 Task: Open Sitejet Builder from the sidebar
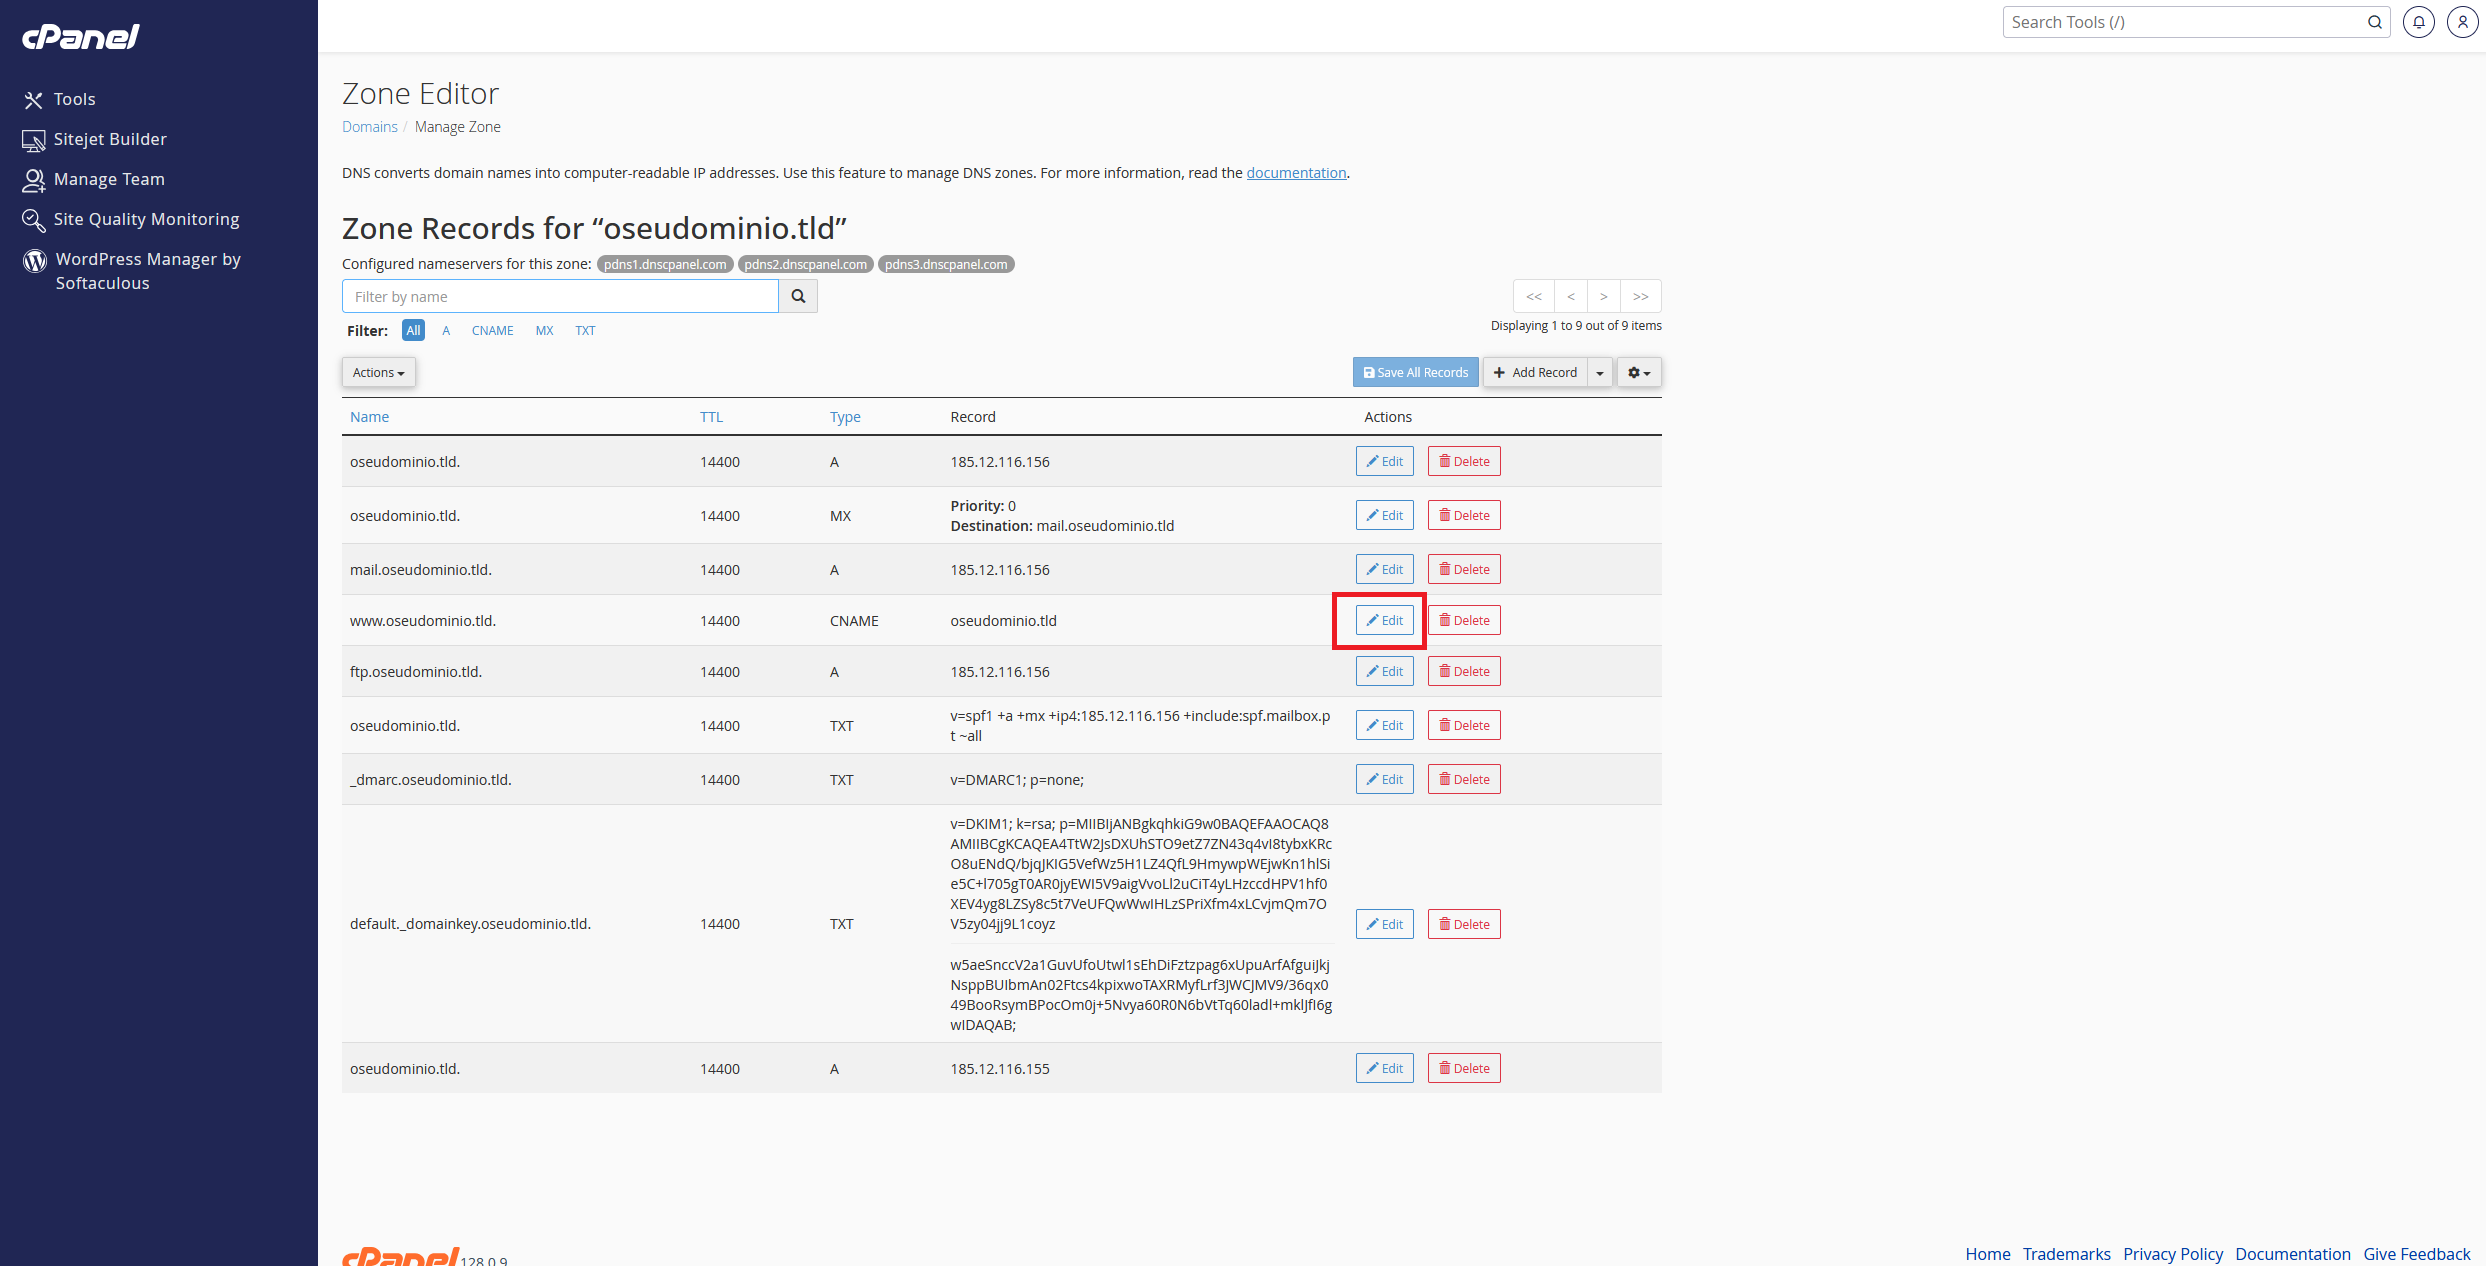pyautogui.click(x=109, y=139)
